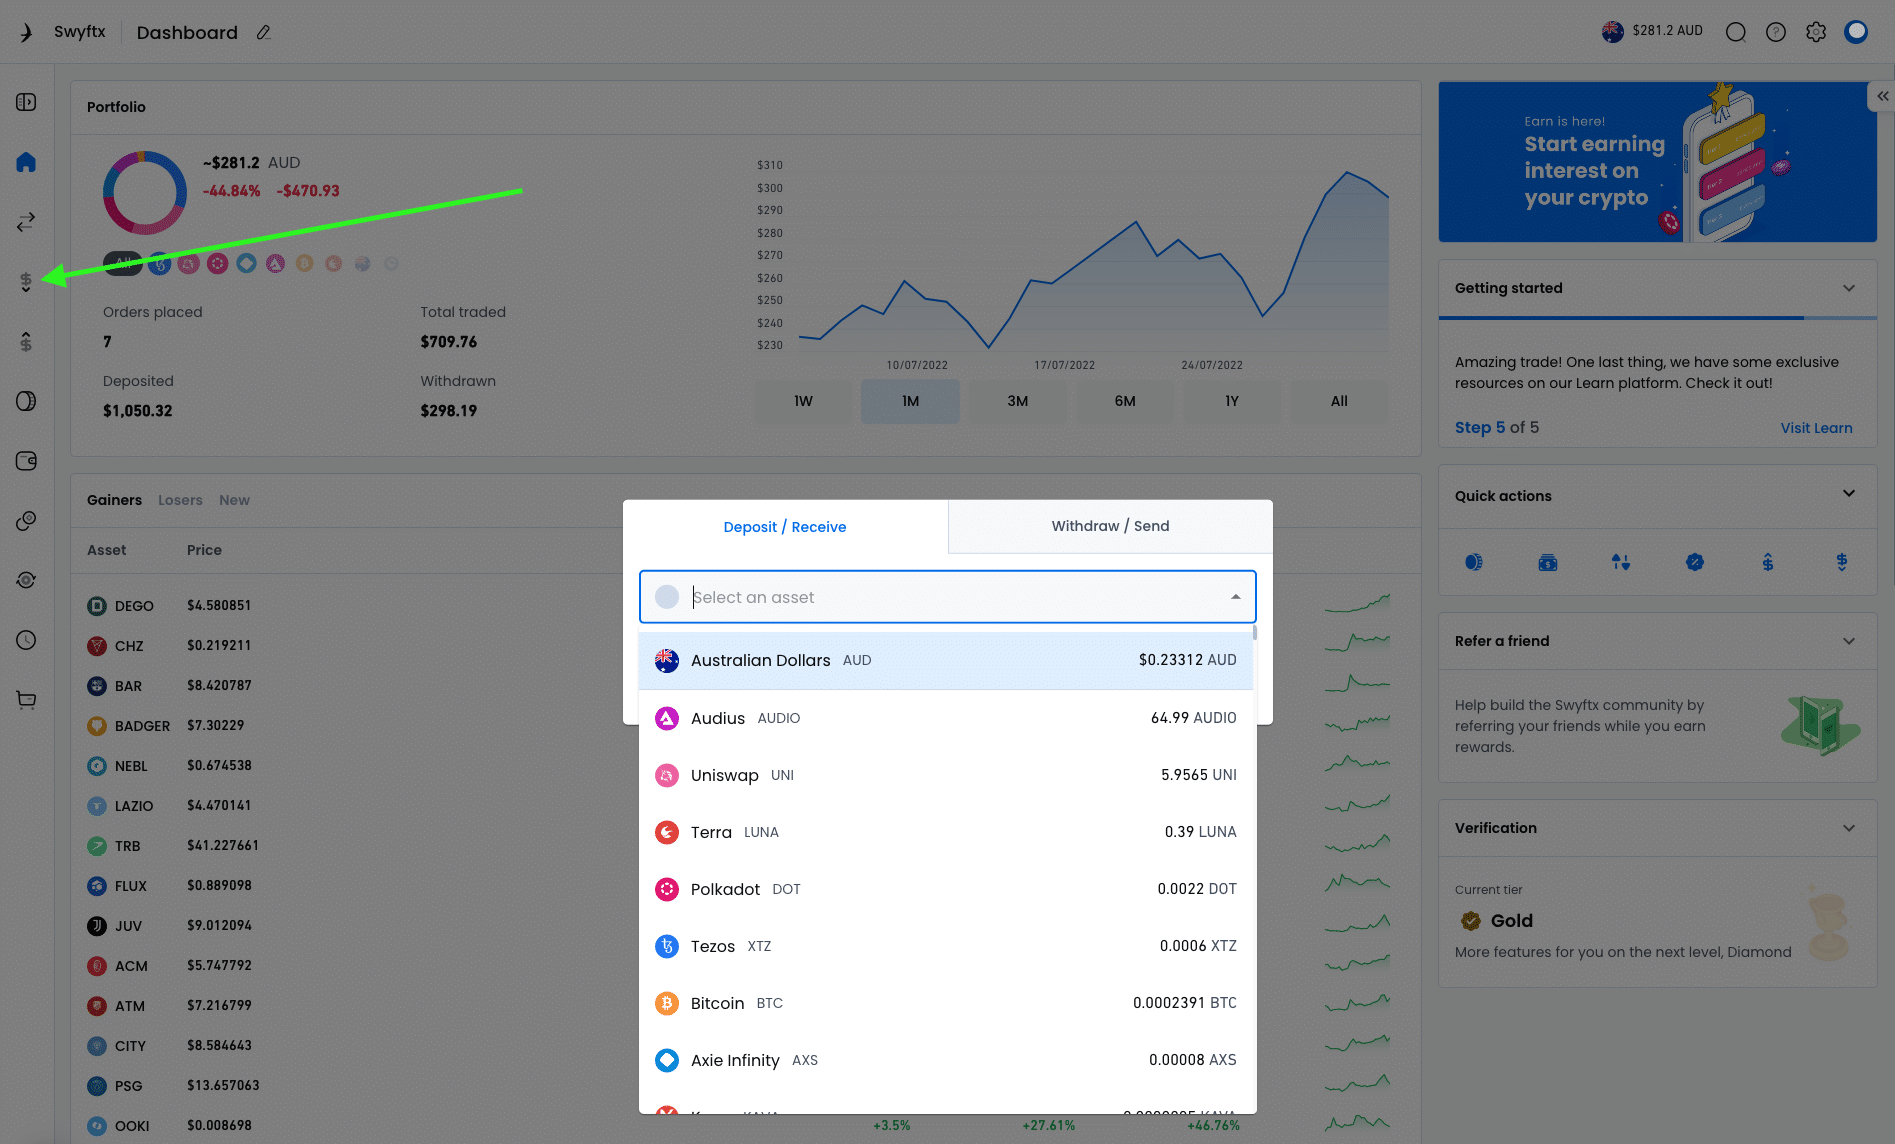Go to Home dashboard sidebar icon
Screen dimensions: 1895x1144
point(26,162)
